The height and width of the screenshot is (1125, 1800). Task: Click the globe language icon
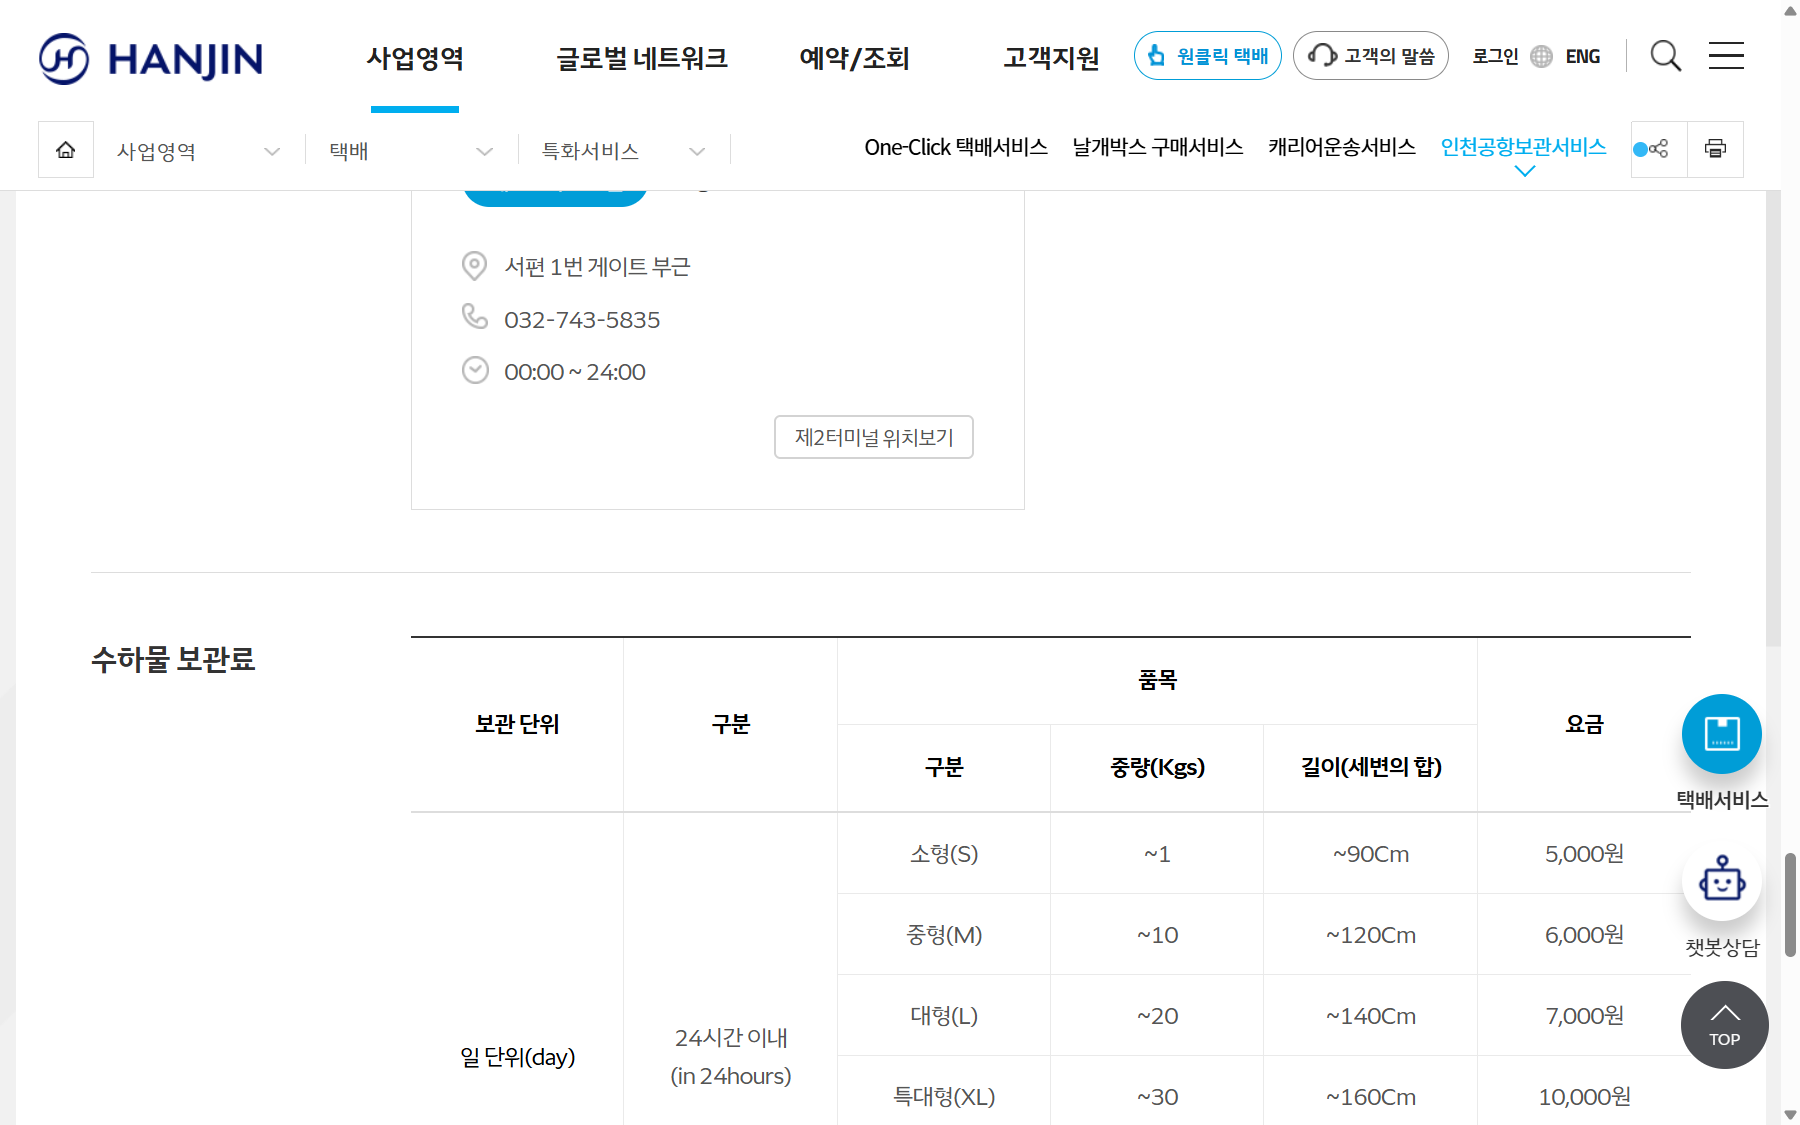click(x=1542, y=57)
